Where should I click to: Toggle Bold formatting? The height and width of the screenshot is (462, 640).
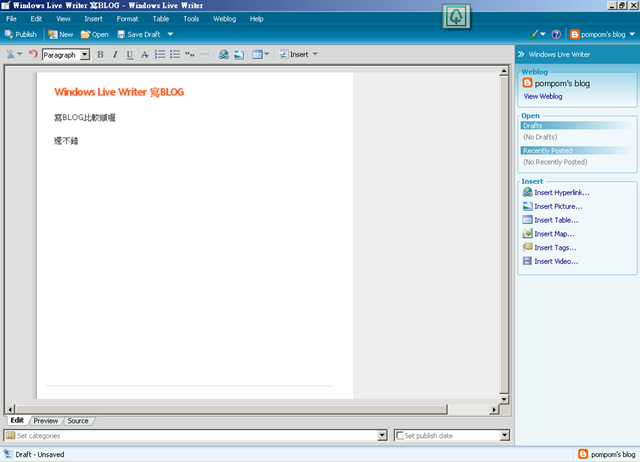[x=100, y=54]
